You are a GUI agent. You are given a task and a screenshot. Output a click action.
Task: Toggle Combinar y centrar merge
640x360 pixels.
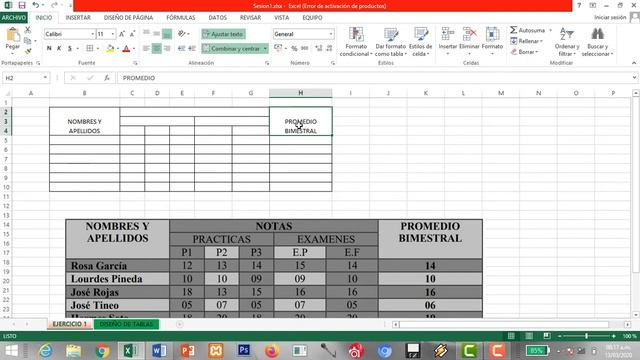[x=231, y=49]
